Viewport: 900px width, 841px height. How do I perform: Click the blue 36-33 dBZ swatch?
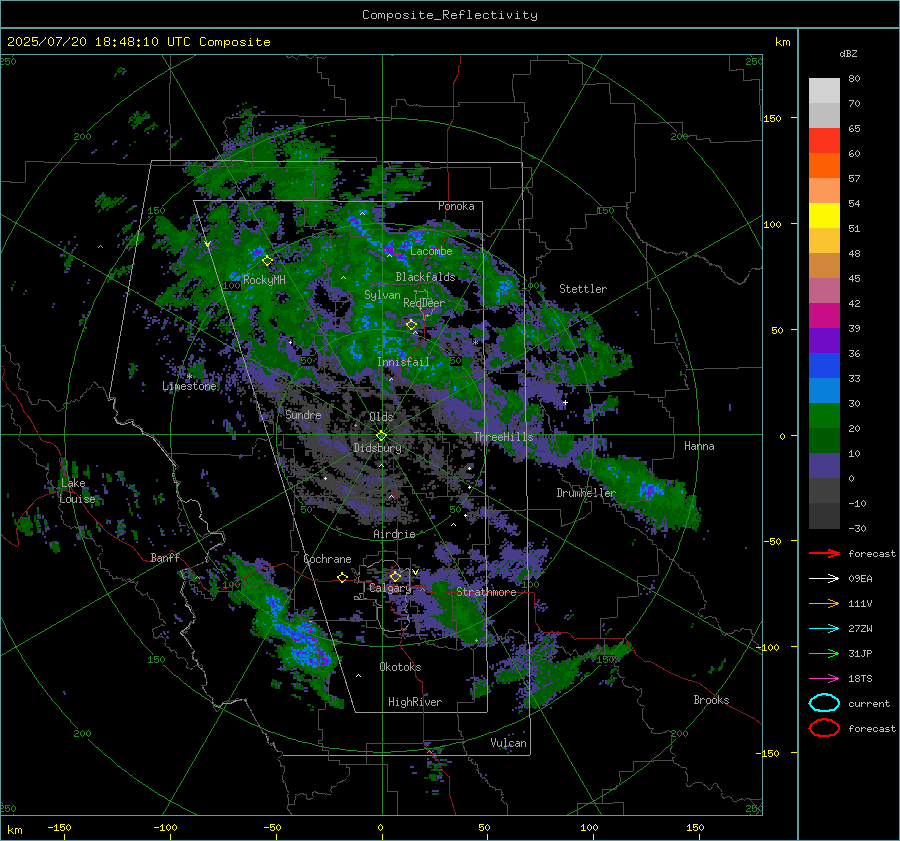click(x=824, y=366)
